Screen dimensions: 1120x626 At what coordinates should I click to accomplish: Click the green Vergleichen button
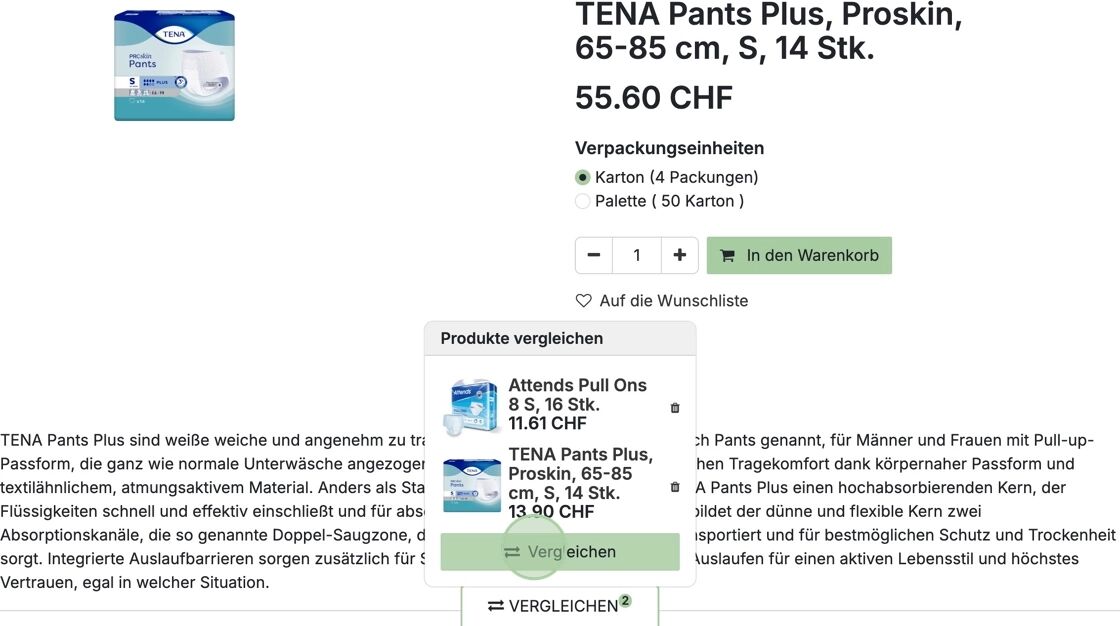pos(560,552)
